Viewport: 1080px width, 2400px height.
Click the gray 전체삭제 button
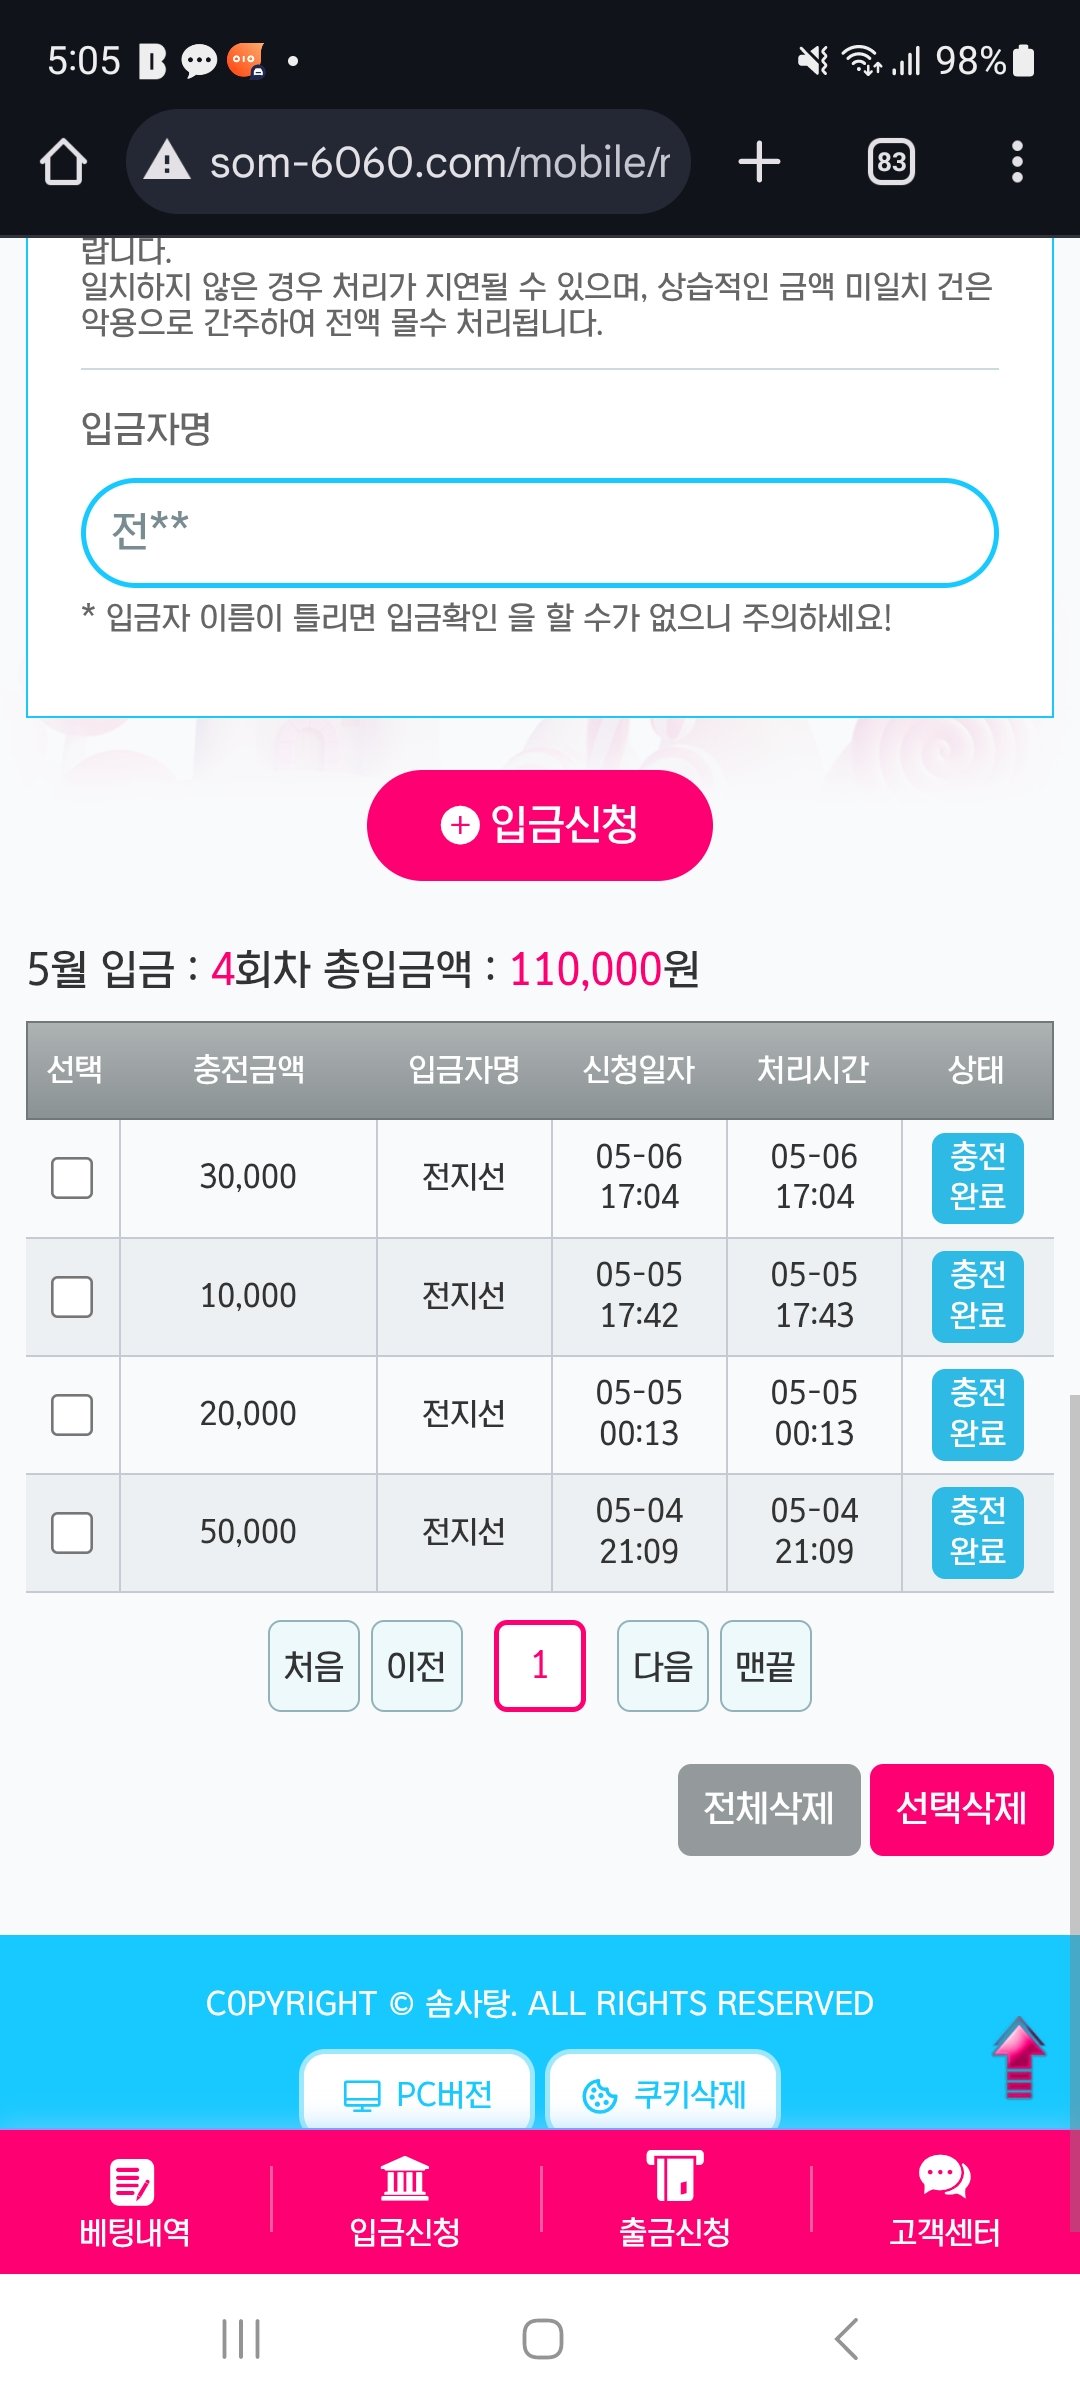tap(768, 1809)
